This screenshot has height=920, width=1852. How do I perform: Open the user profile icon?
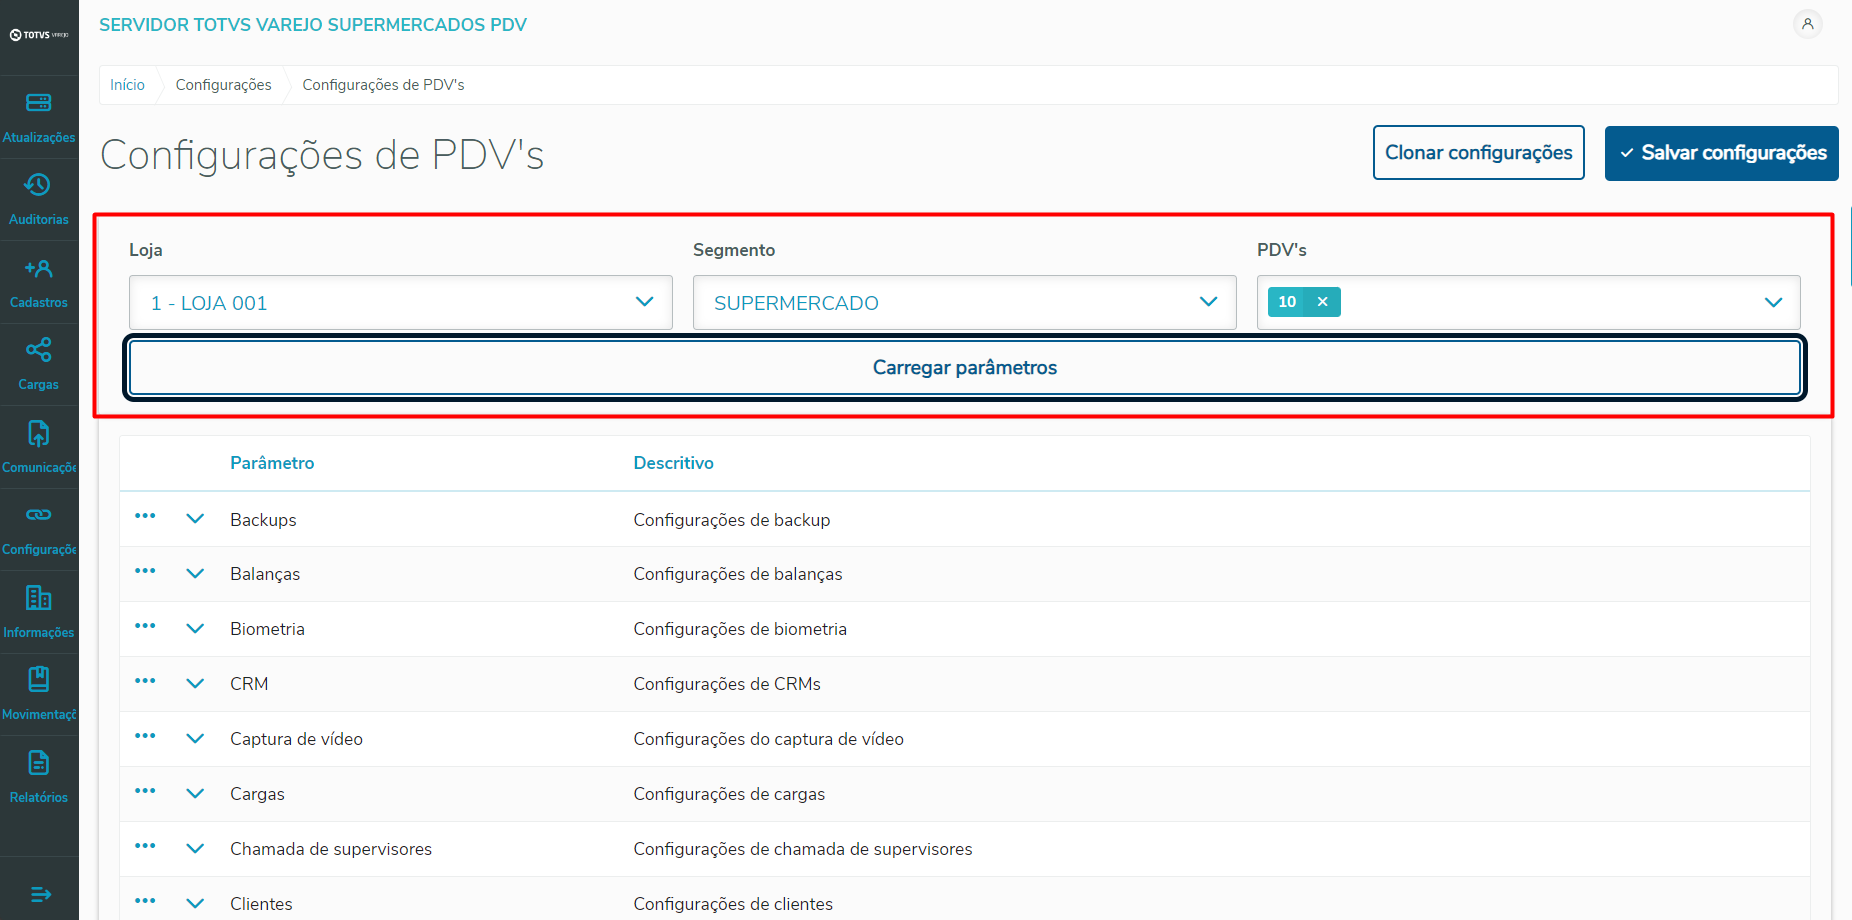point(1807,24)
